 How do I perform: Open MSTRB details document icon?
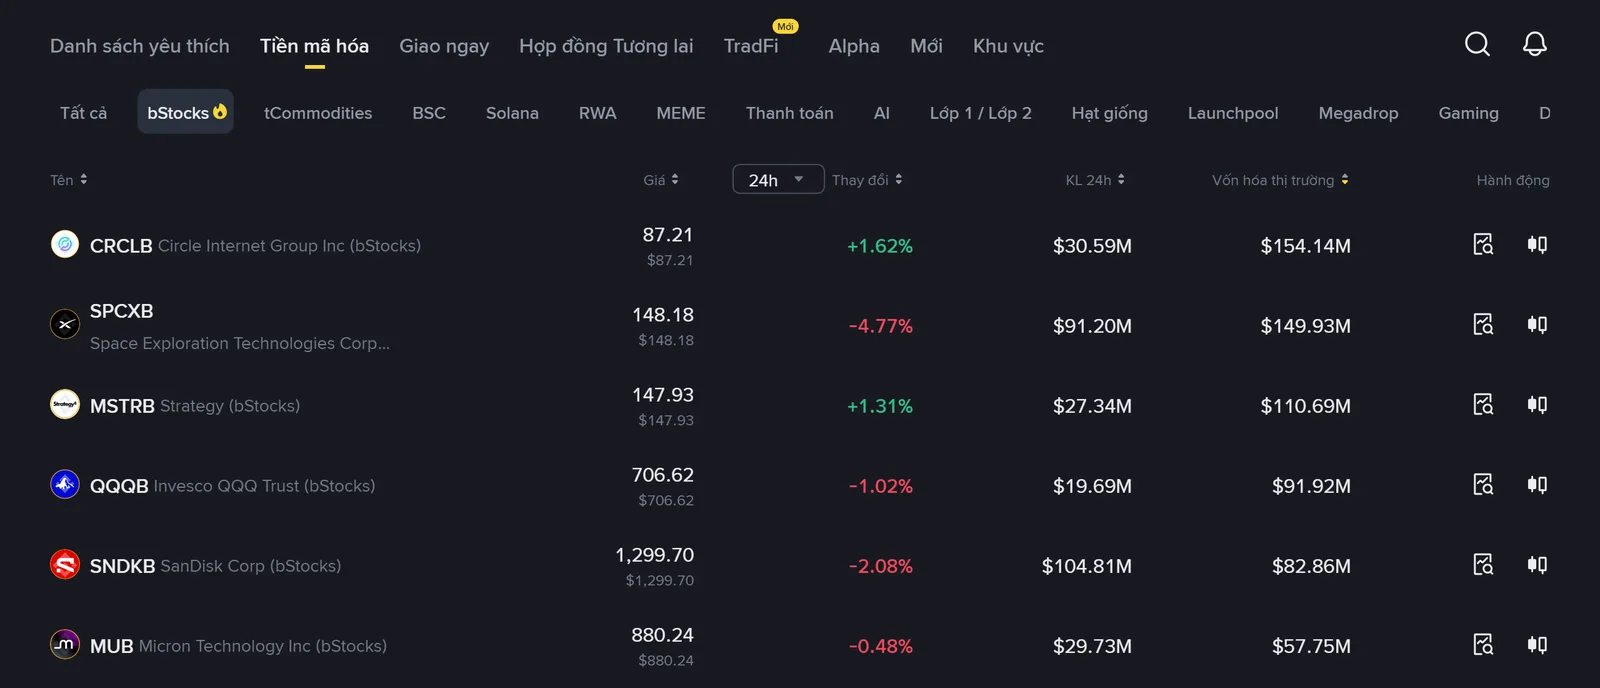tap(1483, 405)
